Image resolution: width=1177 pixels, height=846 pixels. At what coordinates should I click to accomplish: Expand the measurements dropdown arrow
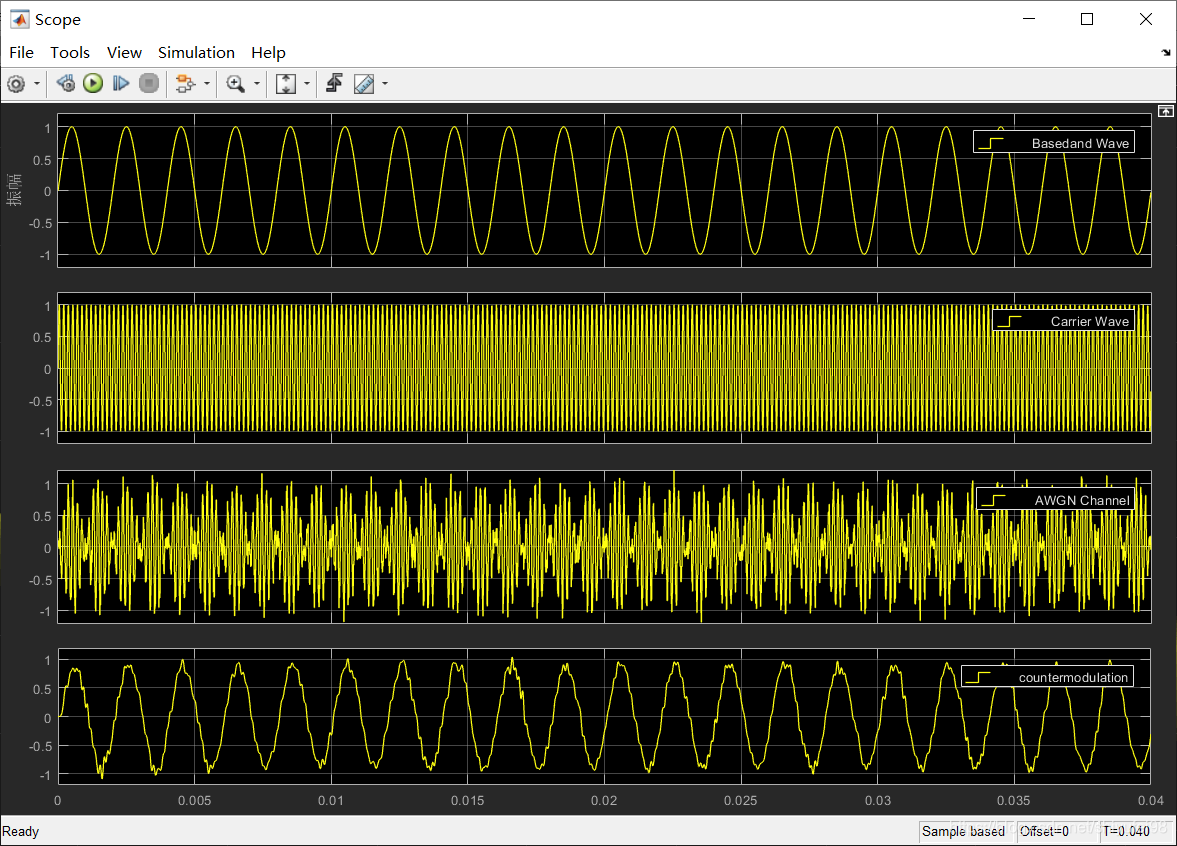click(385, 83)
